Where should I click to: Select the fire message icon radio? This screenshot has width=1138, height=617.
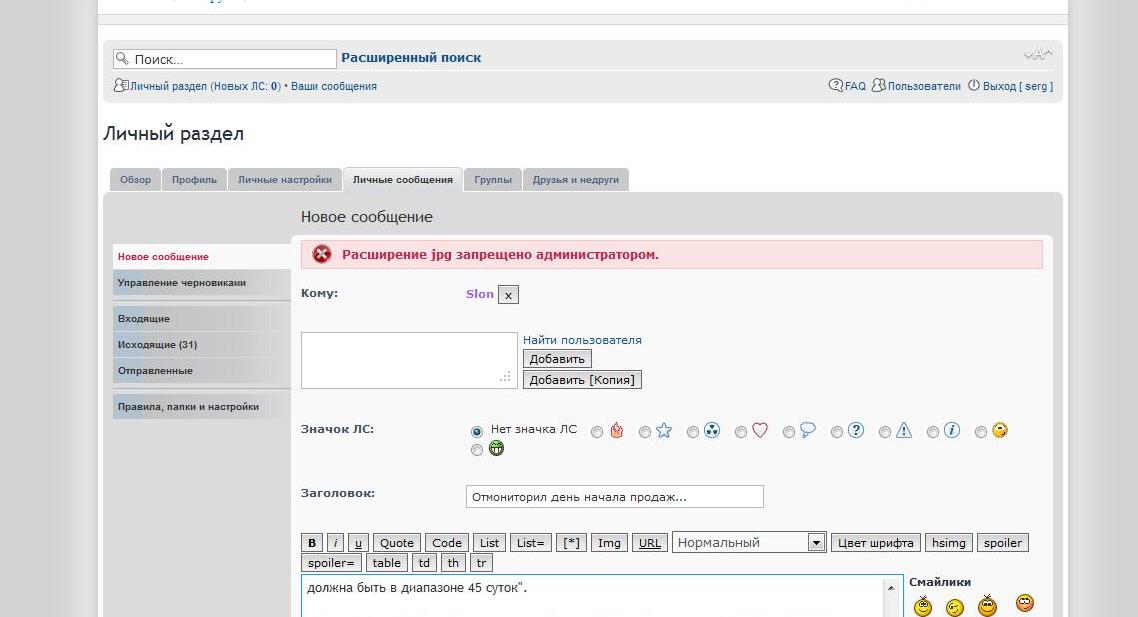pos(597,432)
